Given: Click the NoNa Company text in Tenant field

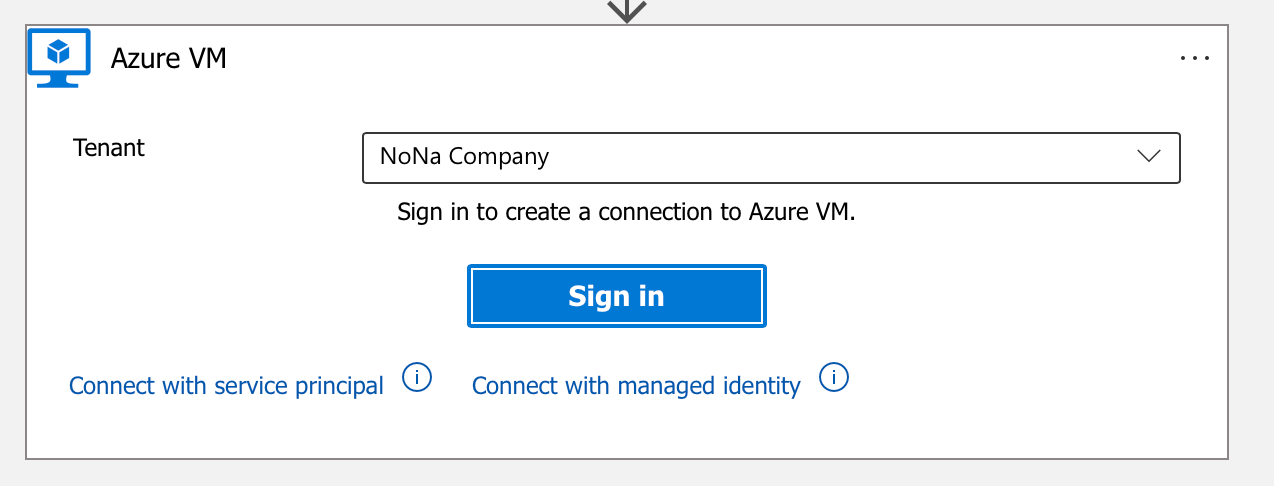Looking at the screenshot, I should [x=464, y=157].
